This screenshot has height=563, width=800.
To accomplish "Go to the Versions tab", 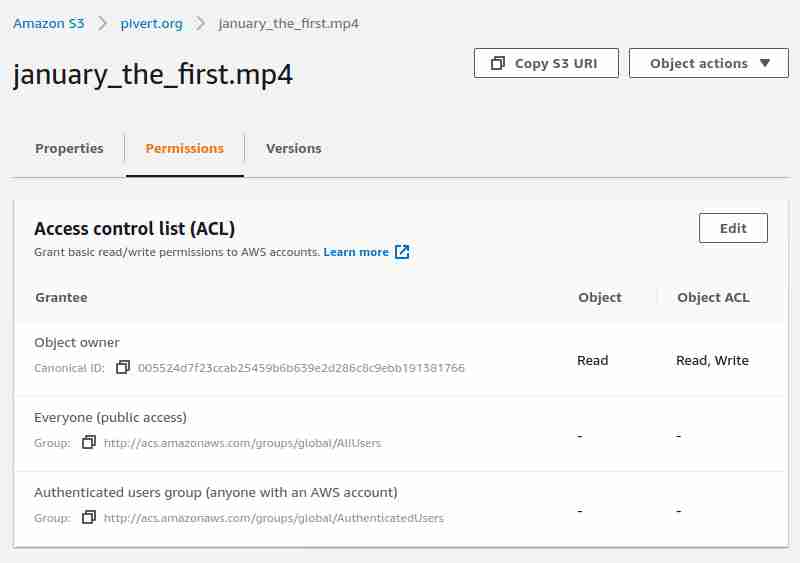I will [293, 148].
